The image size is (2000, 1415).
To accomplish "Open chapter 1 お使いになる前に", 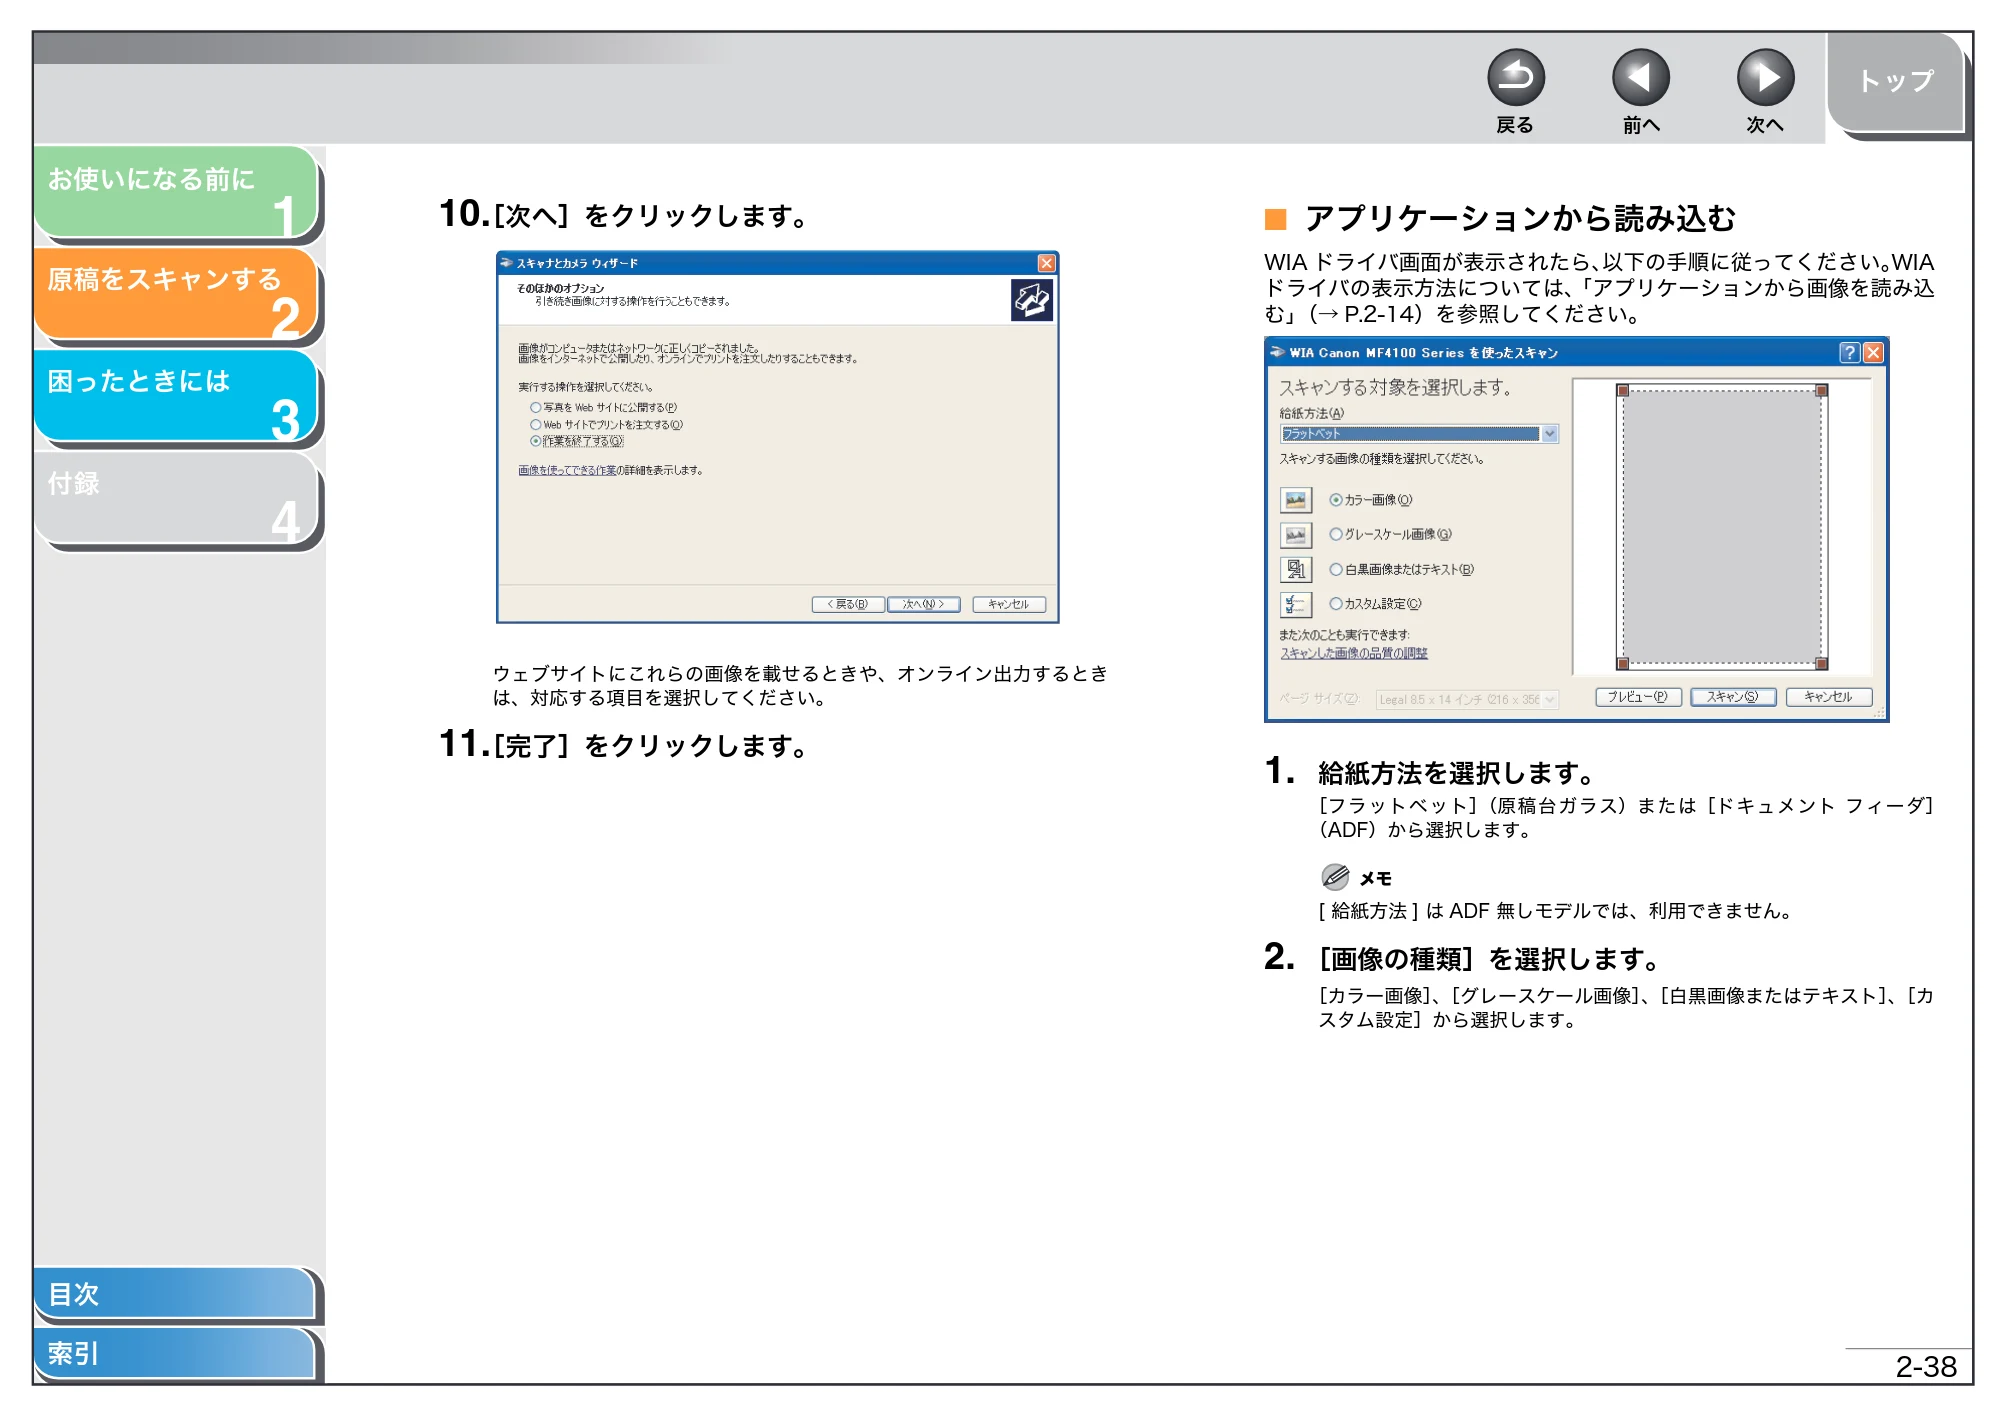I will pyautogui.click(x=176, y=192).
